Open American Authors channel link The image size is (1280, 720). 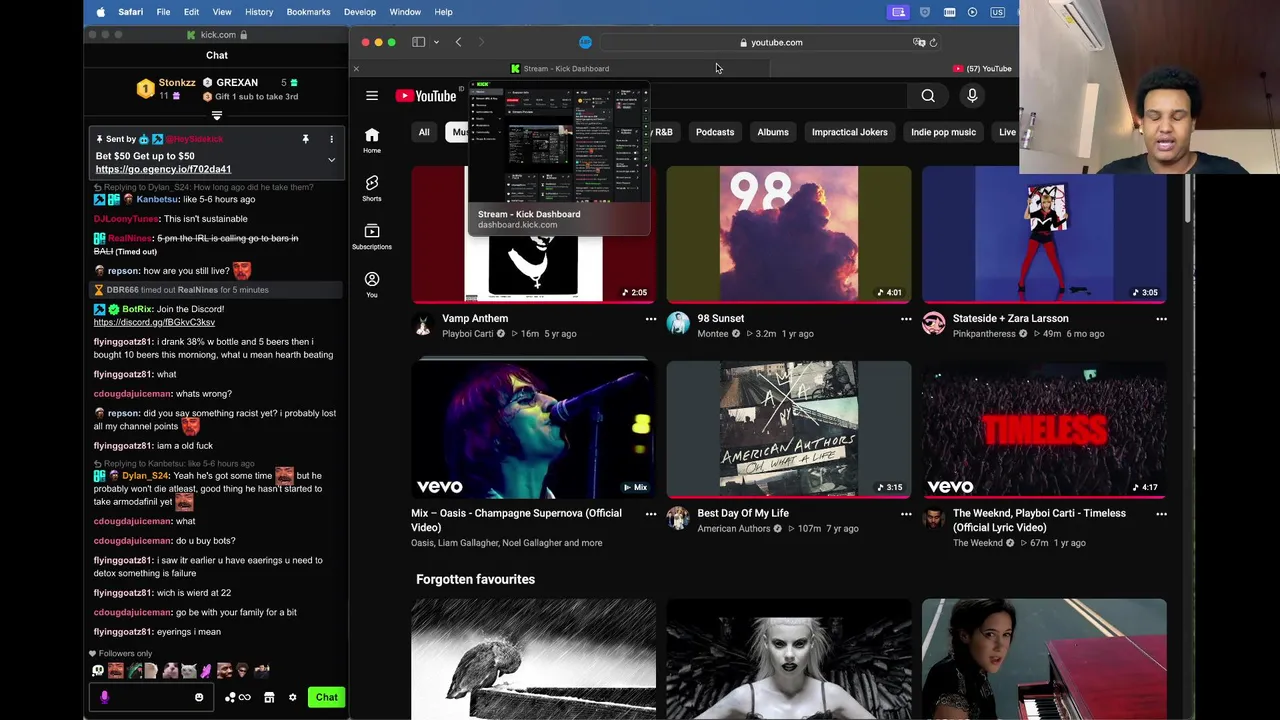734,529
